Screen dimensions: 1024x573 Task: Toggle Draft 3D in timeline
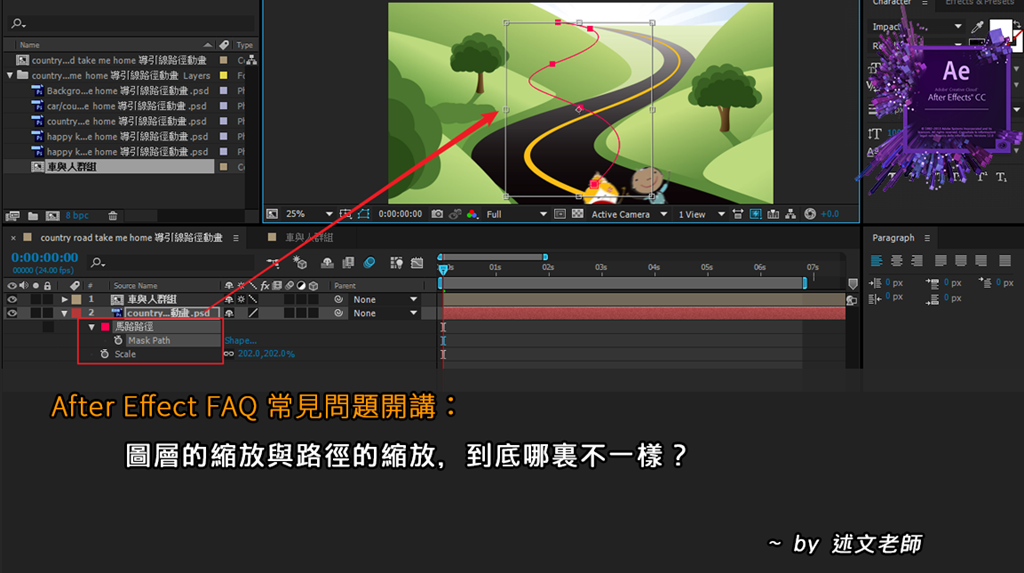(x=300, y=263)
